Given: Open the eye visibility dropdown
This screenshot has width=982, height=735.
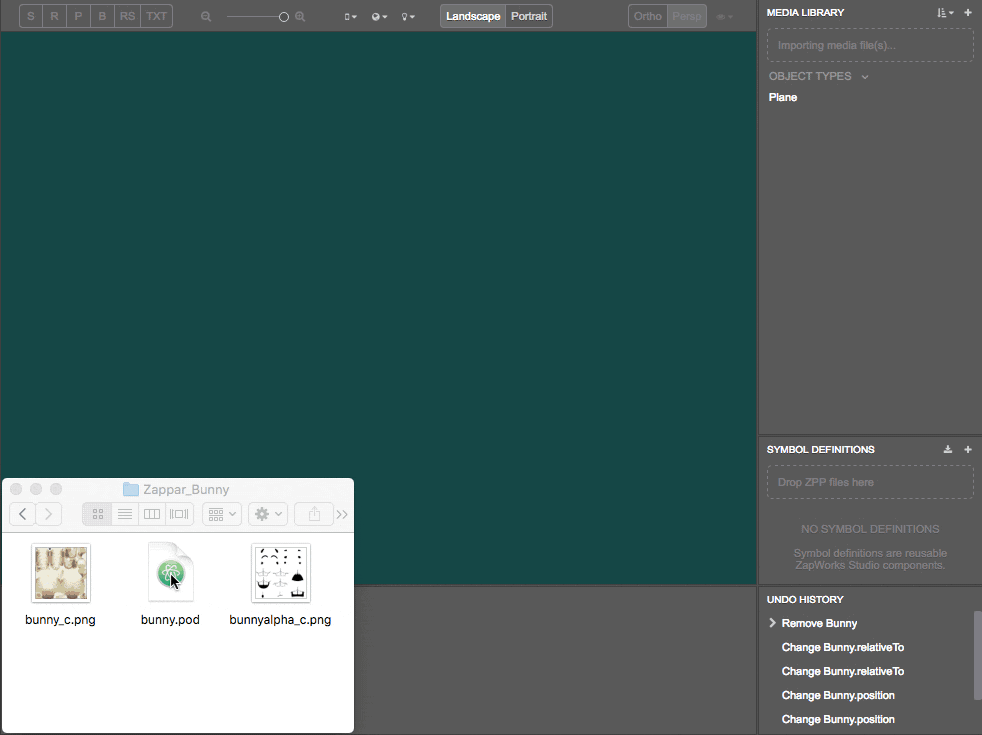Looking at the screenshot, I should [725, 17].
